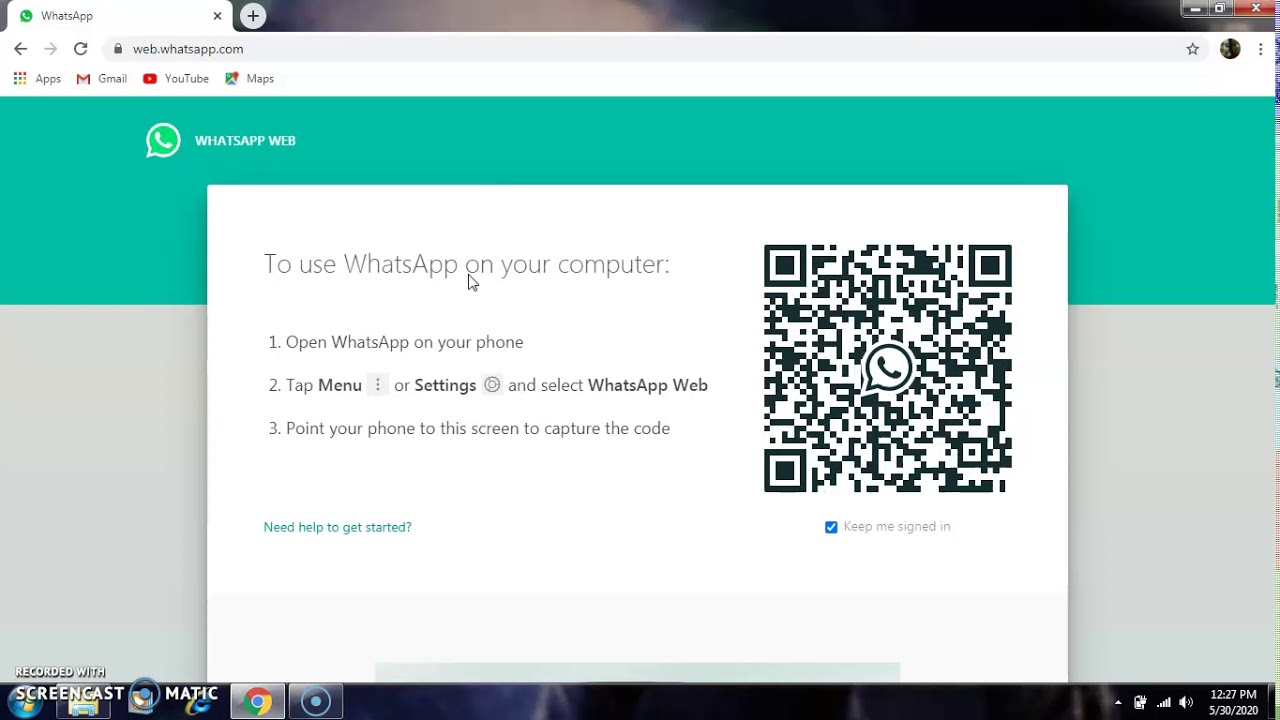Click the network signal tray icon

point(1163,702)
